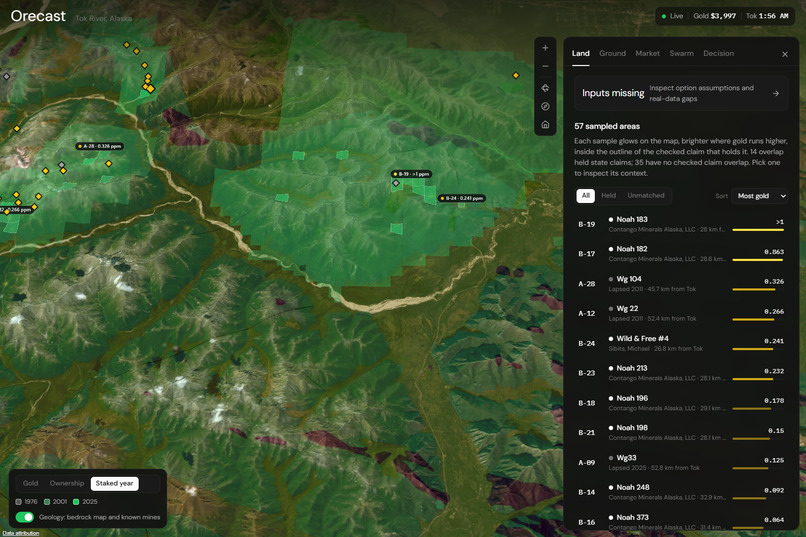Reset map orientation with compass icon
Screen dimensions: 806x537
(x=545, y=106)
